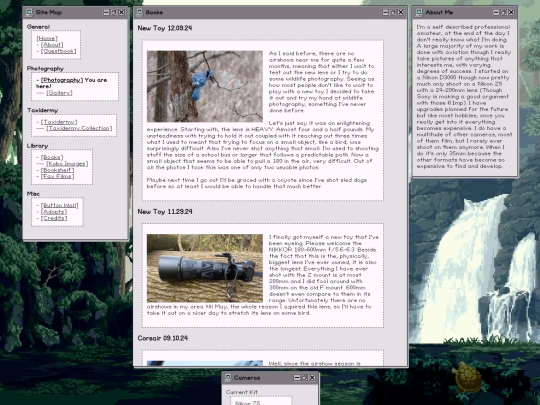
Task: Open the Bookshelf link
Action: click(58, 170)
